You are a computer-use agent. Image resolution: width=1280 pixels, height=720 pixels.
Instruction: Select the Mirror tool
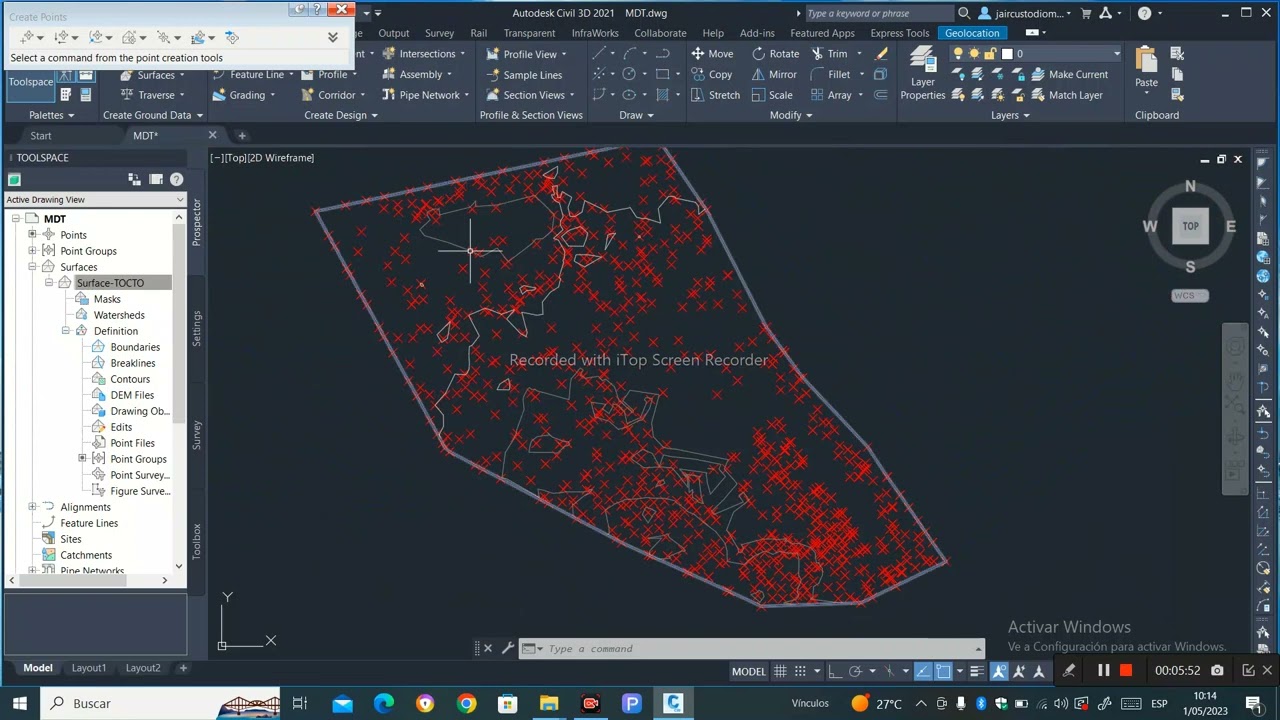[x=774, y=74]
